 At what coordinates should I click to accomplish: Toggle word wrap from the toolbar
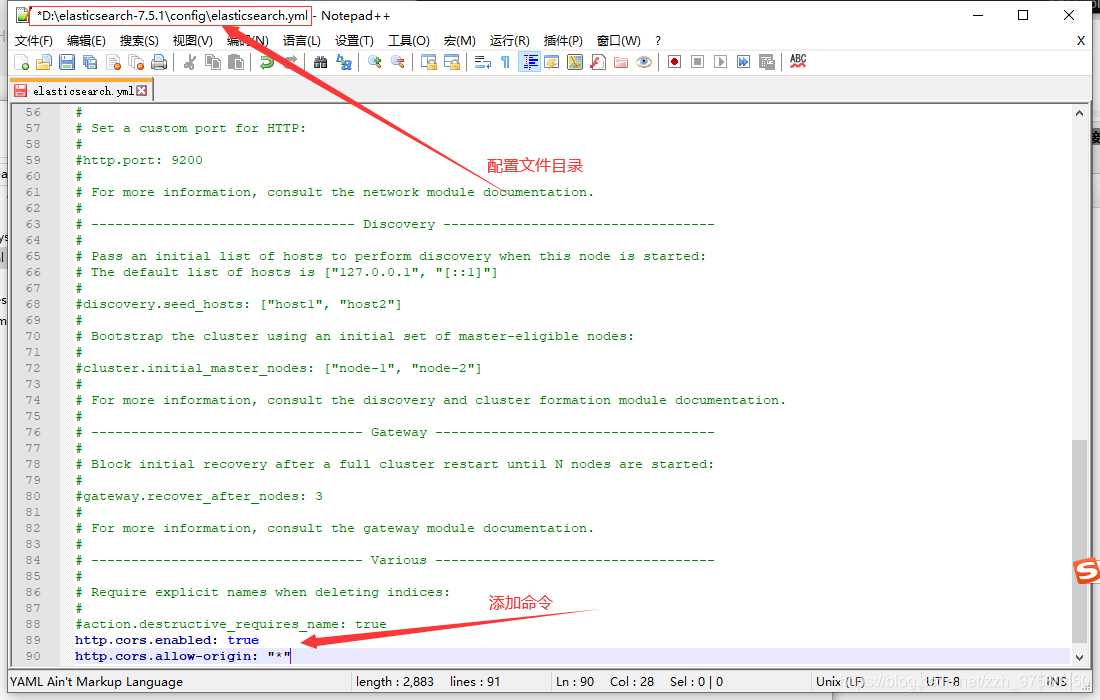click(x=483, y=62)
